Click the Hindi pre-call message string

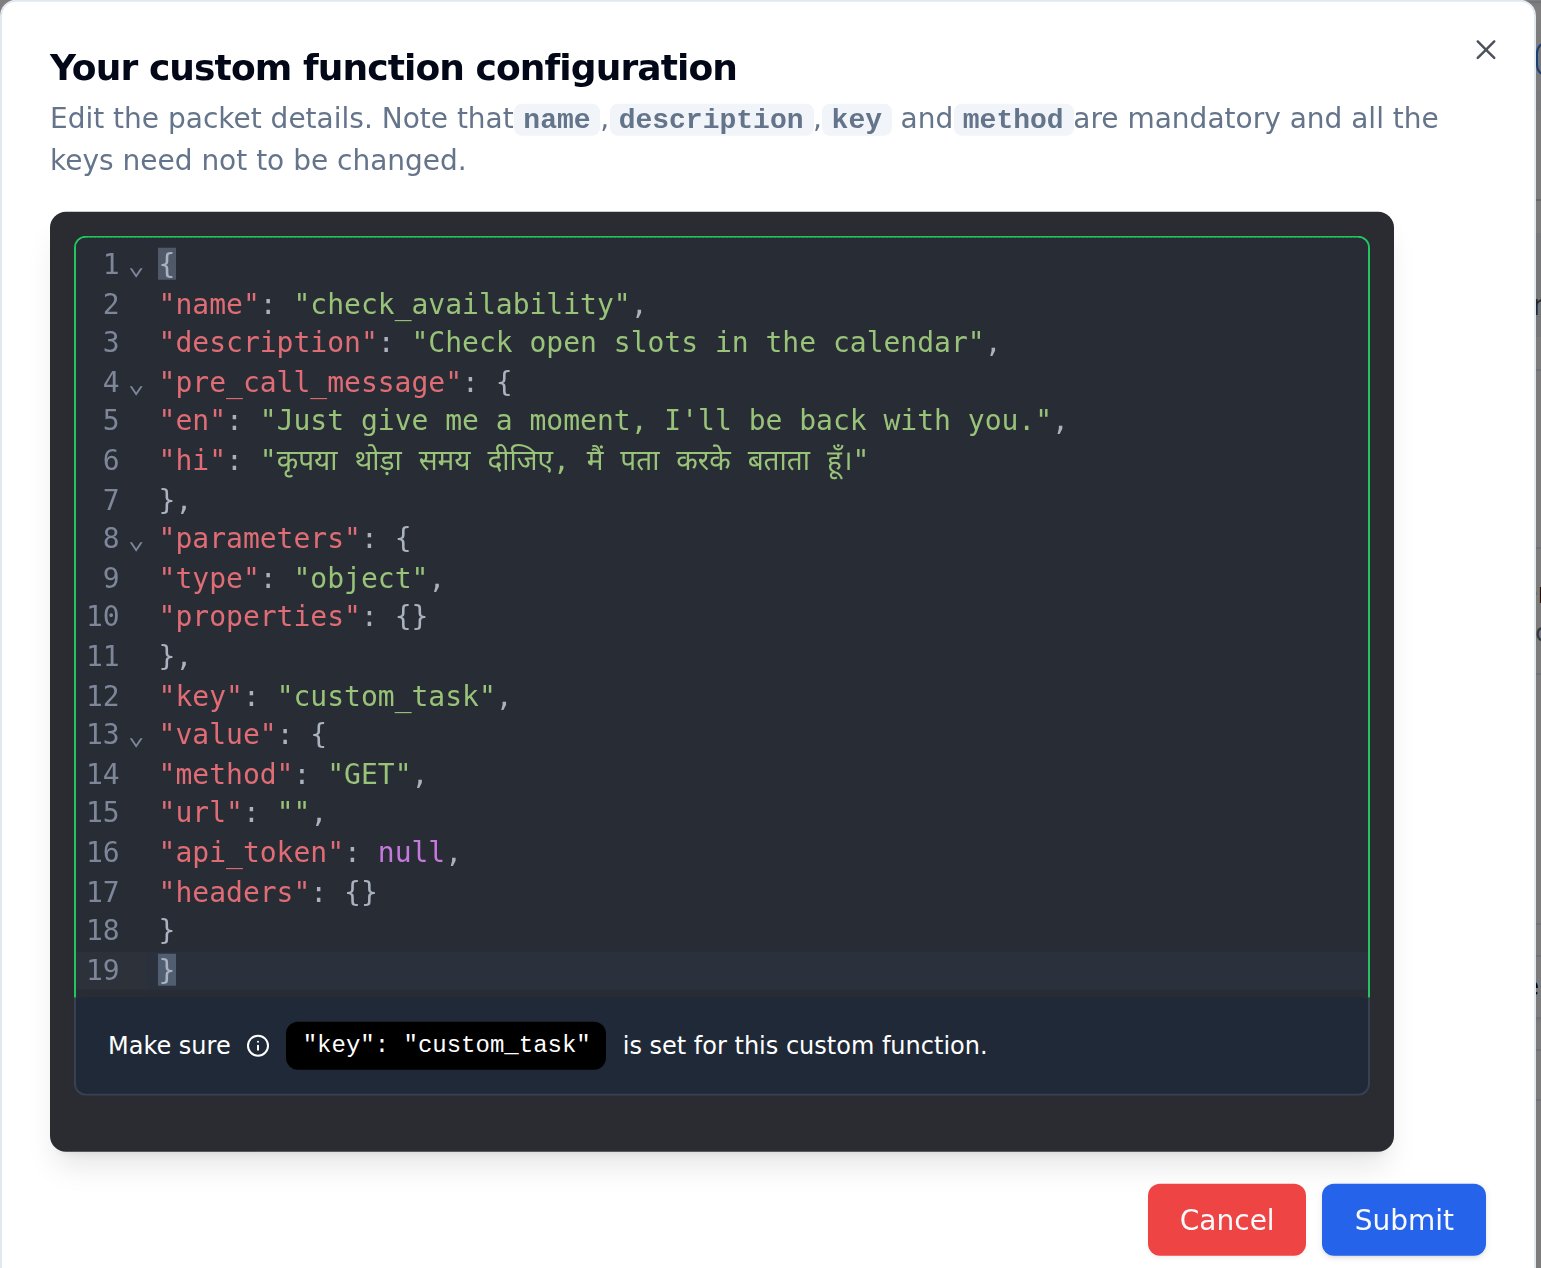[x=564, y=461]
